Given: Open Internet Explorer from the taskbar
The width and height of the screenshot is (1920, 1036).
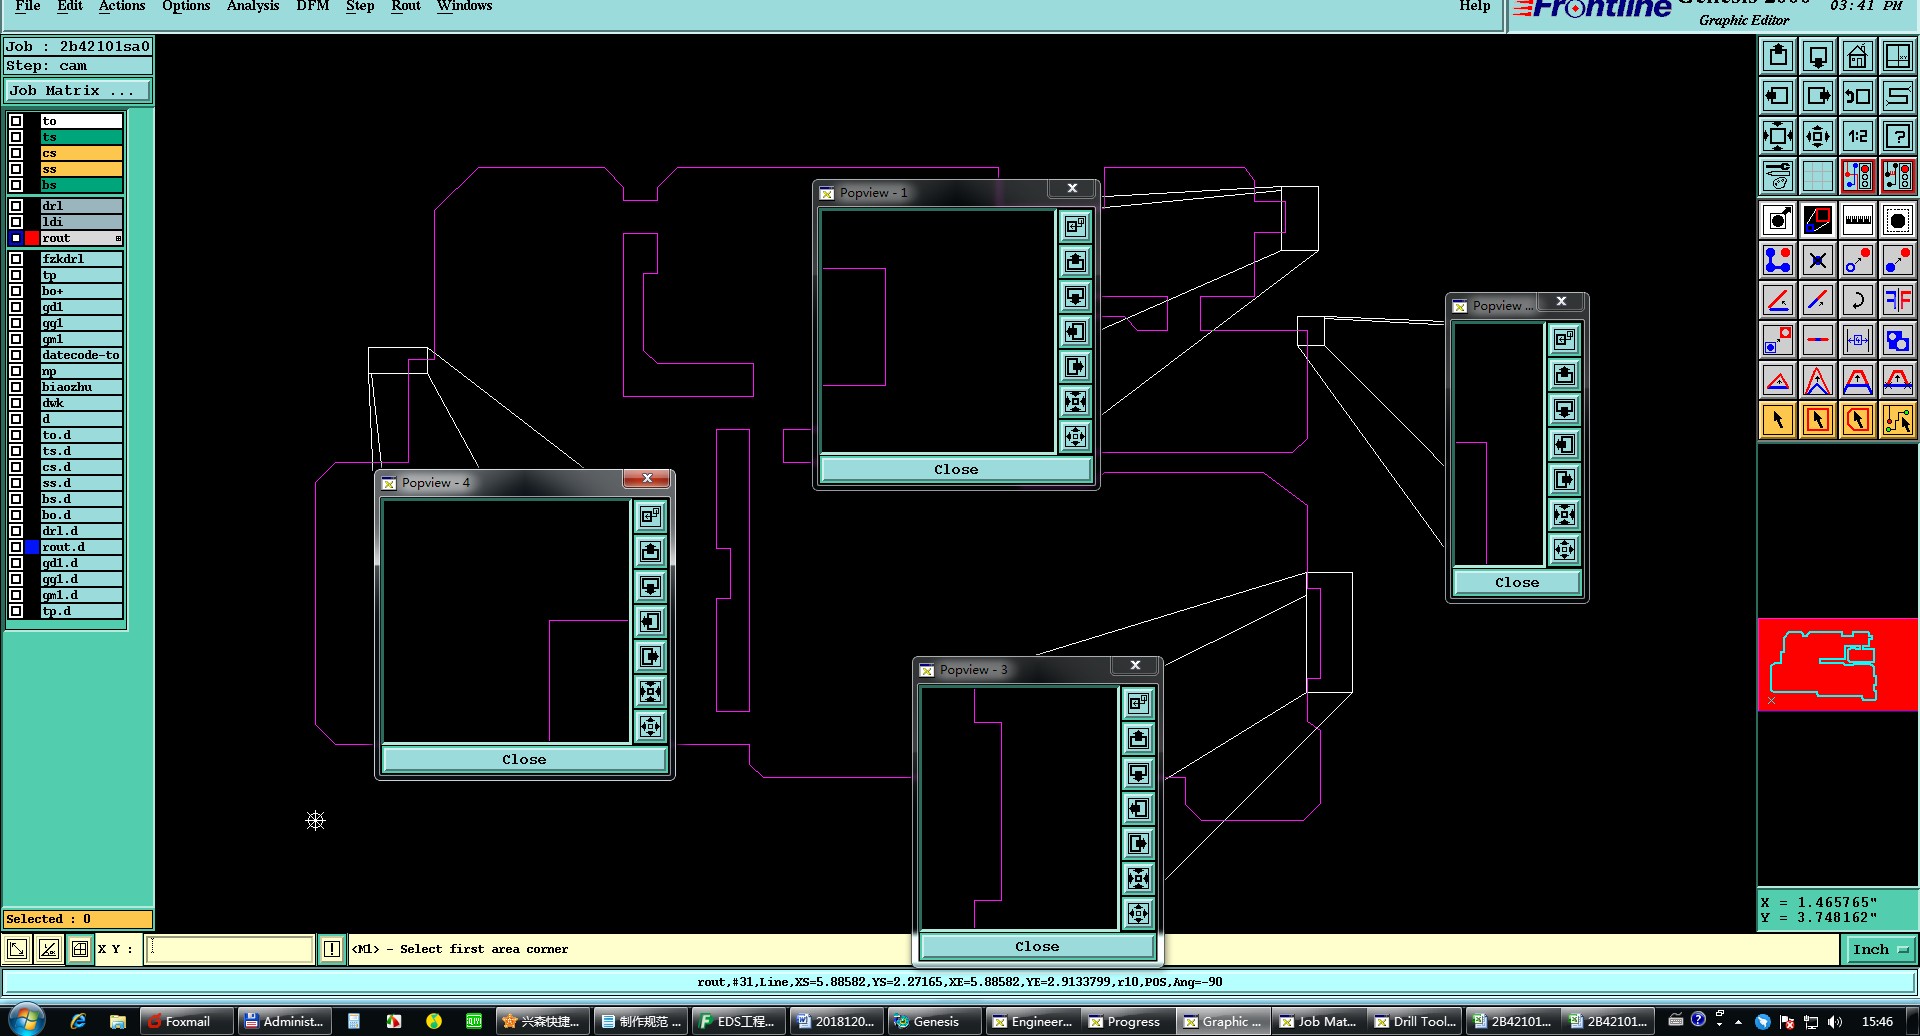Looking at the screenshot, I should point(78,1021).
